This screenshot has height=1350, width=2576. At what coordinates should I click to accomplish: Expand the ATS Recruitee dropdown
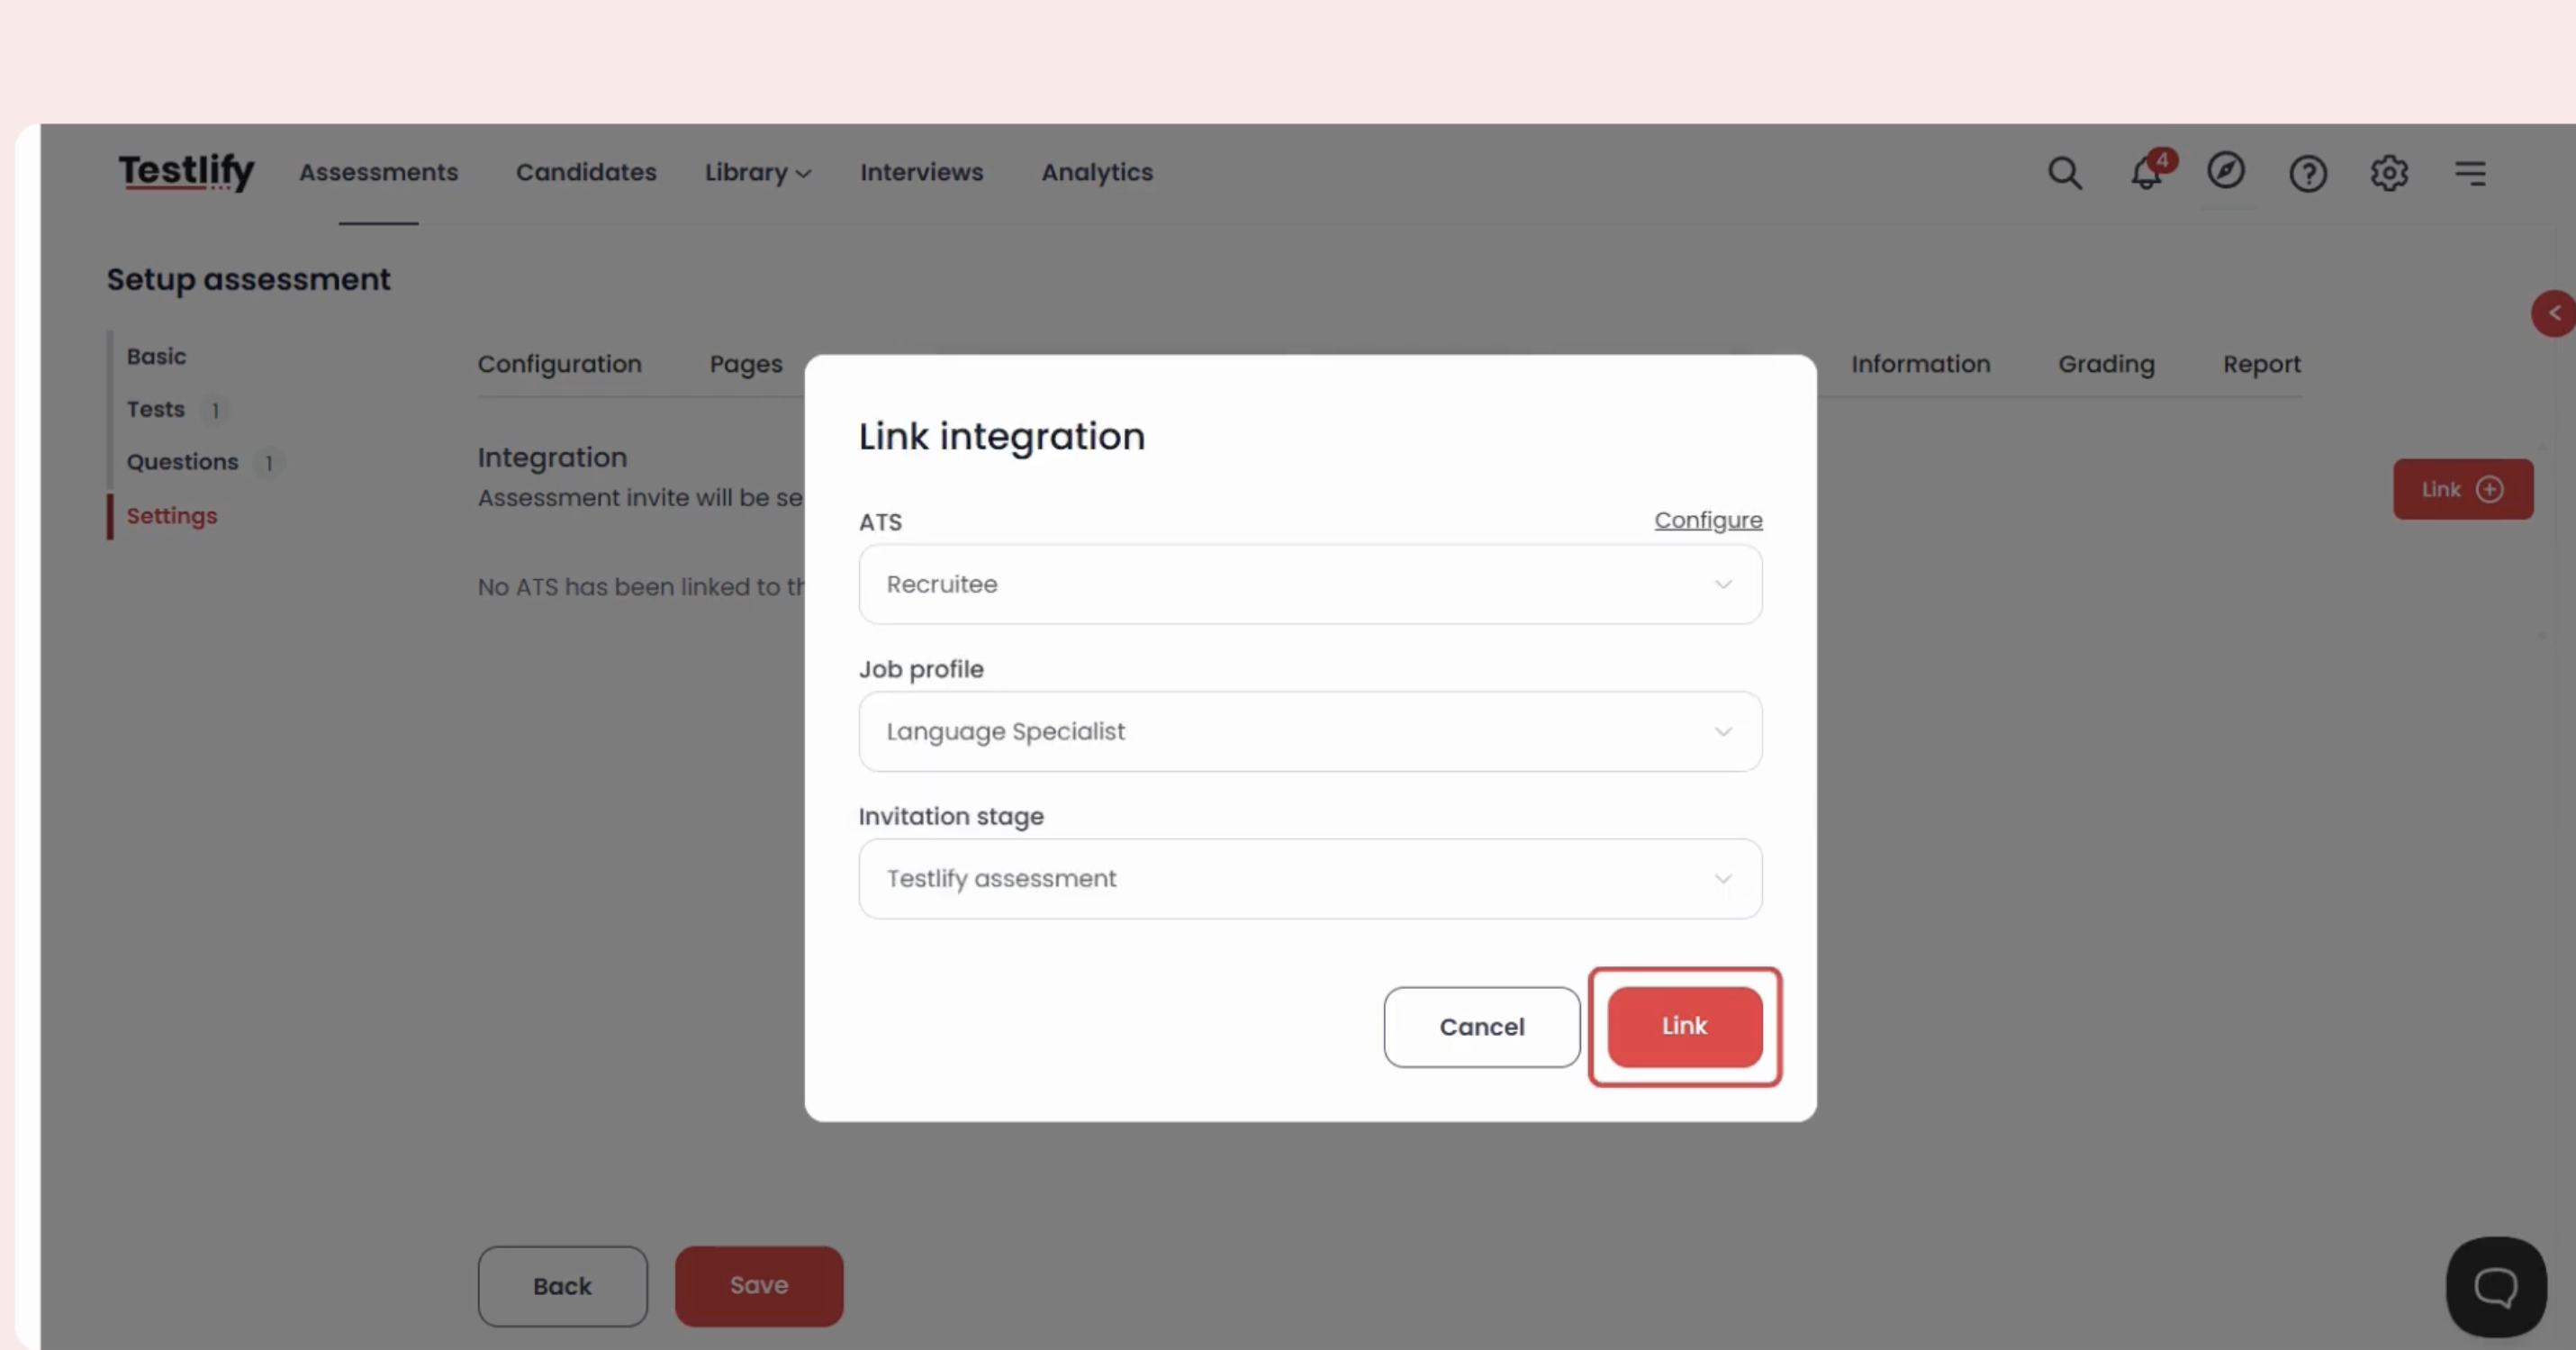coord(1310,584)
